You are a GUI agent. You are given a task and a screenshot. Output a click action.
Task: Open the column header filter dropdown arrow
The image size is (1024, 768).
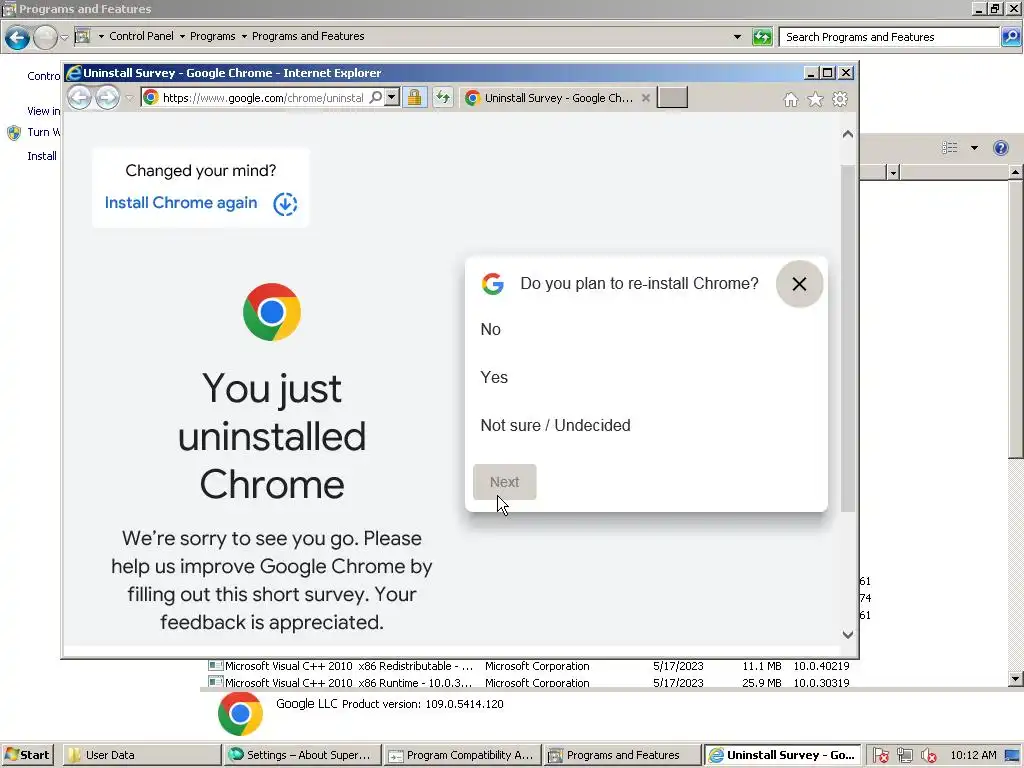(x=893, y=172)
